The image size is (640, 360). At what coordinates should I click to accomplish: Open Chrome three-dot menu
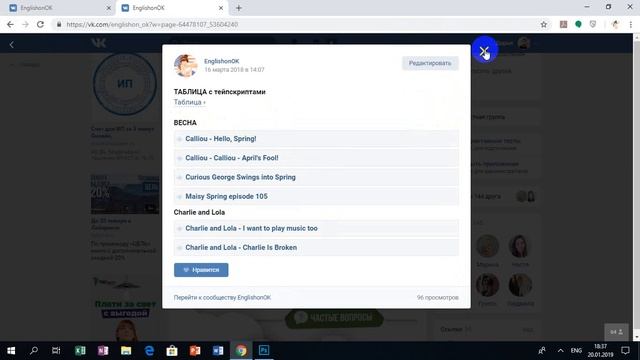click(x=631, y=24)
